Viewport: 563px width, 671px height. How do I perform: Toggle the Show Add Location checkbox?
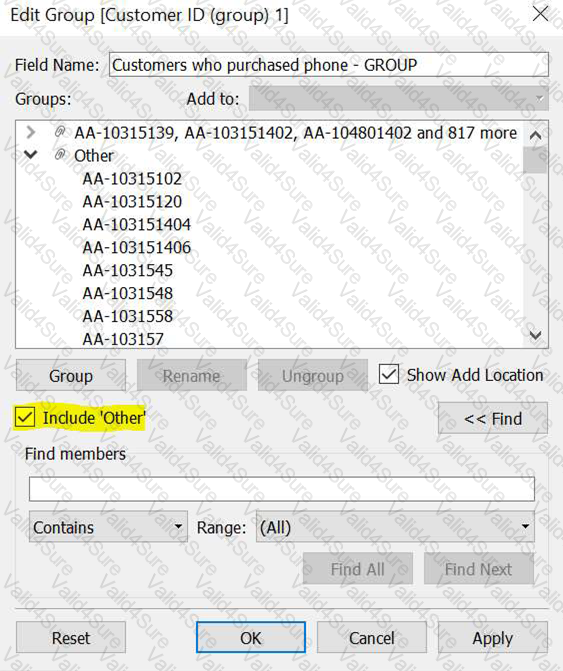click(x=388, y=375)
